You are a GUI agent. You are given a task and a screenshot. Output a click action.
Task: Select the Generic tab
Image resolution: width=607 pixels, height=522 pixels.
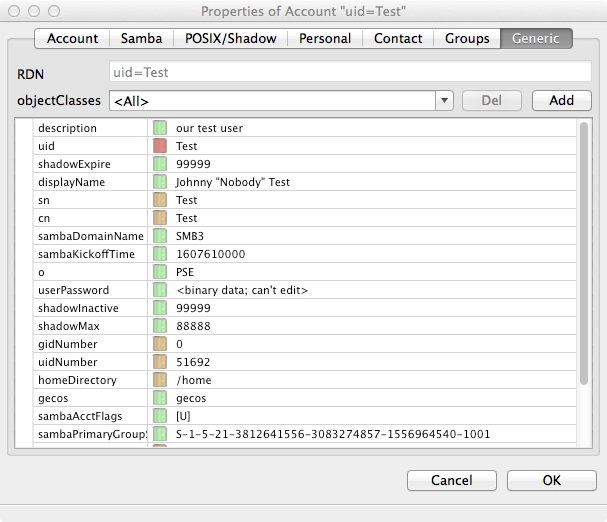click(536, 38)
